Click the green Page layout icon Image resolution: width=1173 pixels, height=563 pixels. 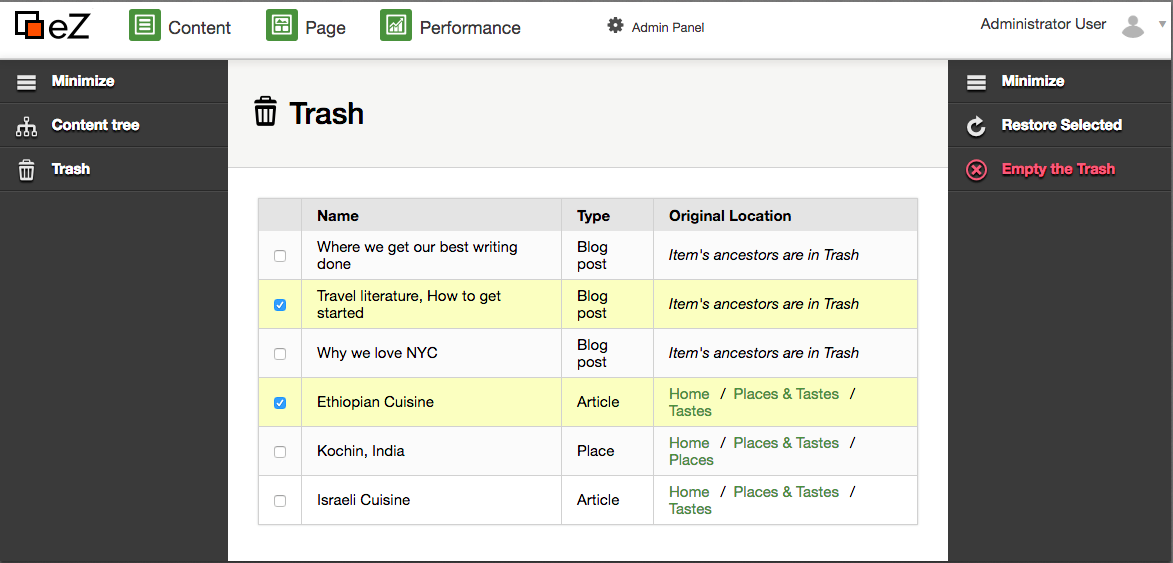pyautogui.click(x=282, y=25)
